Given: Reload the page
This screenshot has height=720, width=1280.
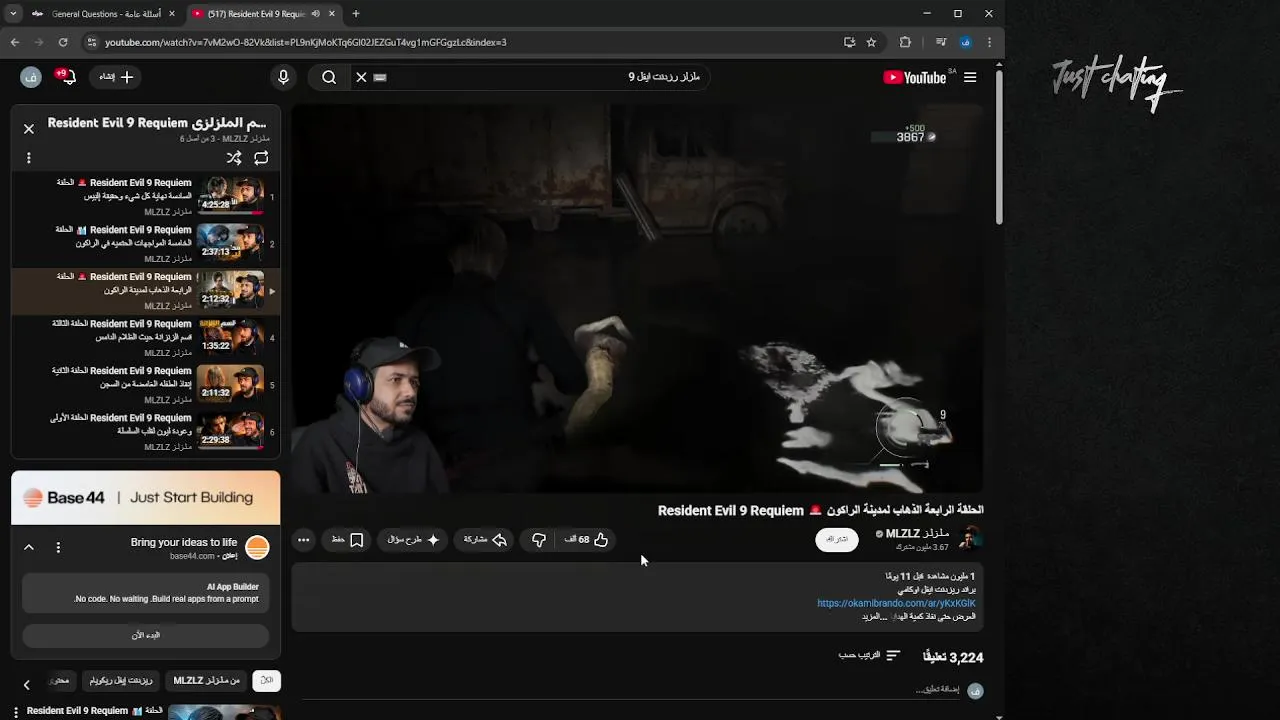Looking at the screenshot, I should tap(63, 42).
